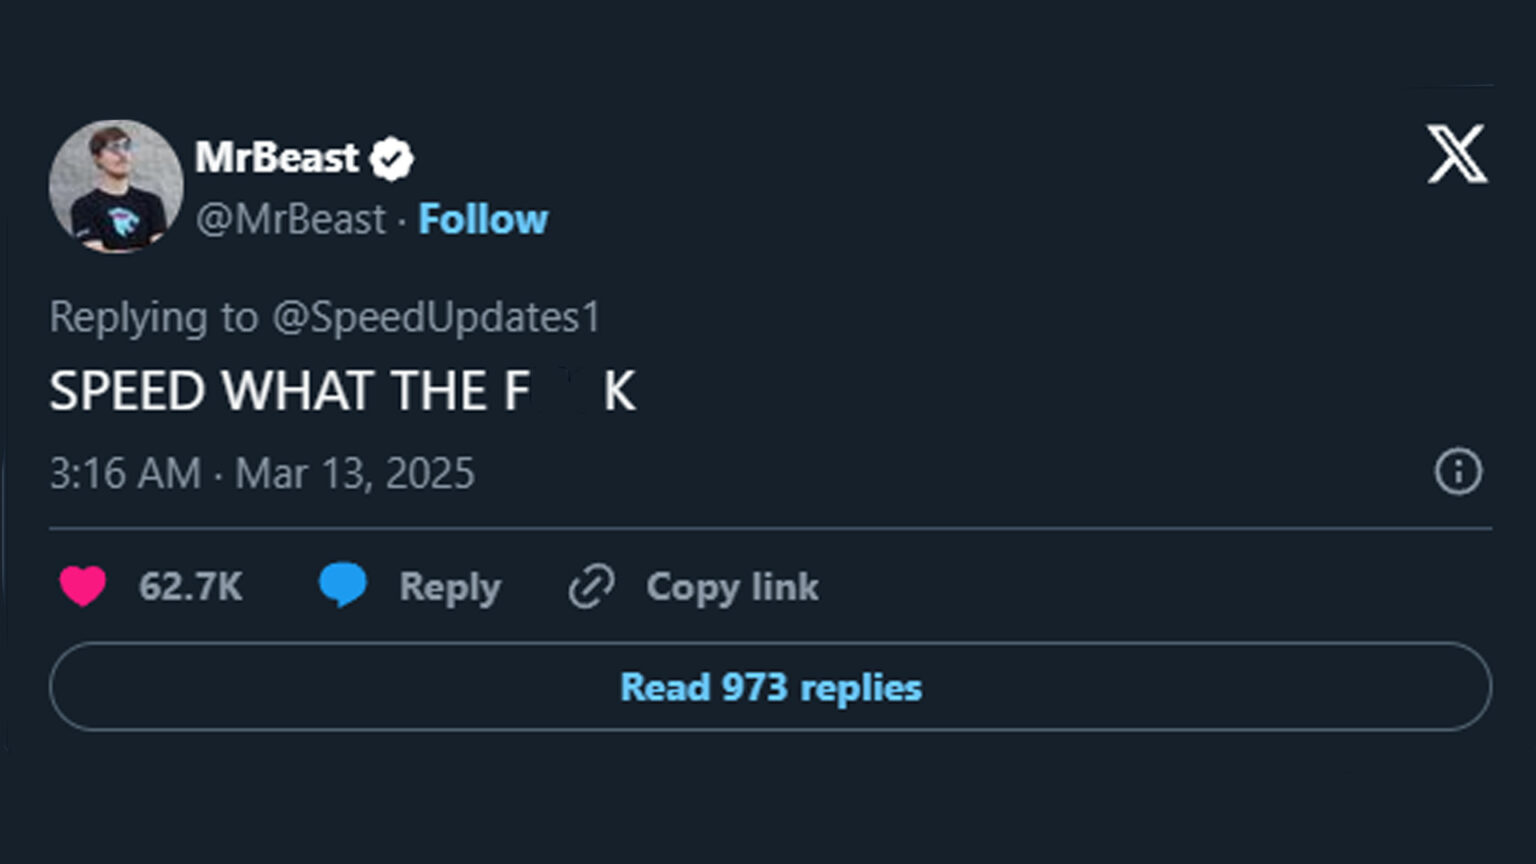Like the tweet with the heart icon

82,586
